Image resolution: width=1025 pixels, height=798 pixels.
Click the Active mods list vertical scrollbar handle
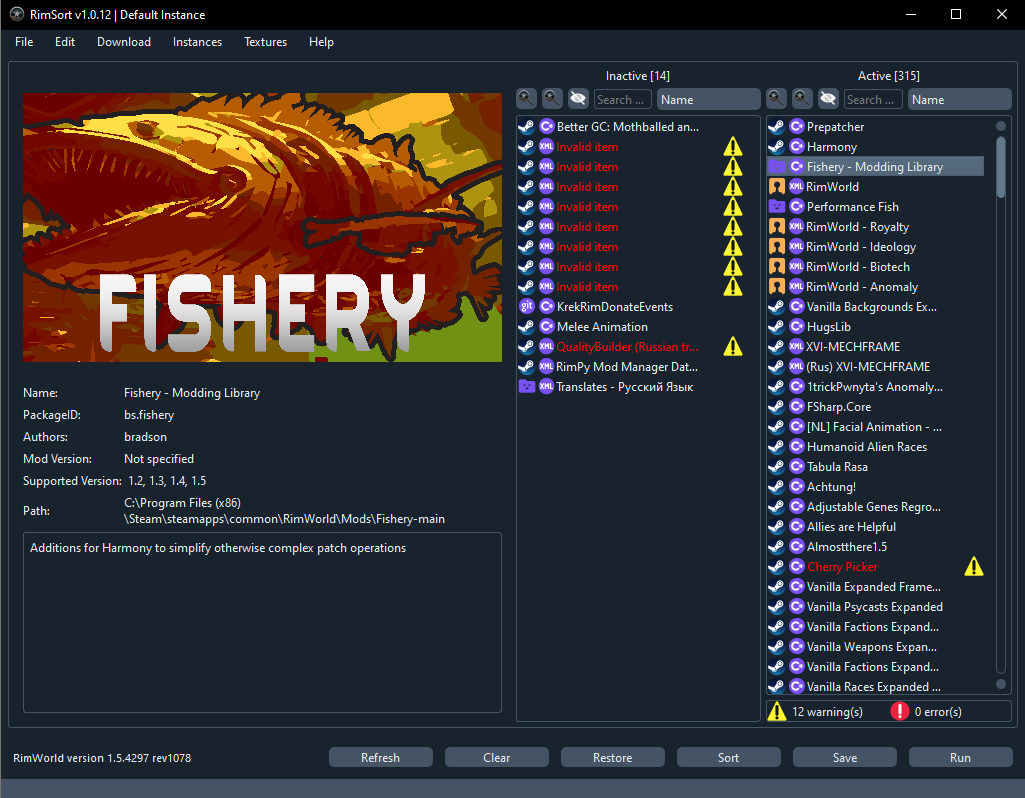1001,167
